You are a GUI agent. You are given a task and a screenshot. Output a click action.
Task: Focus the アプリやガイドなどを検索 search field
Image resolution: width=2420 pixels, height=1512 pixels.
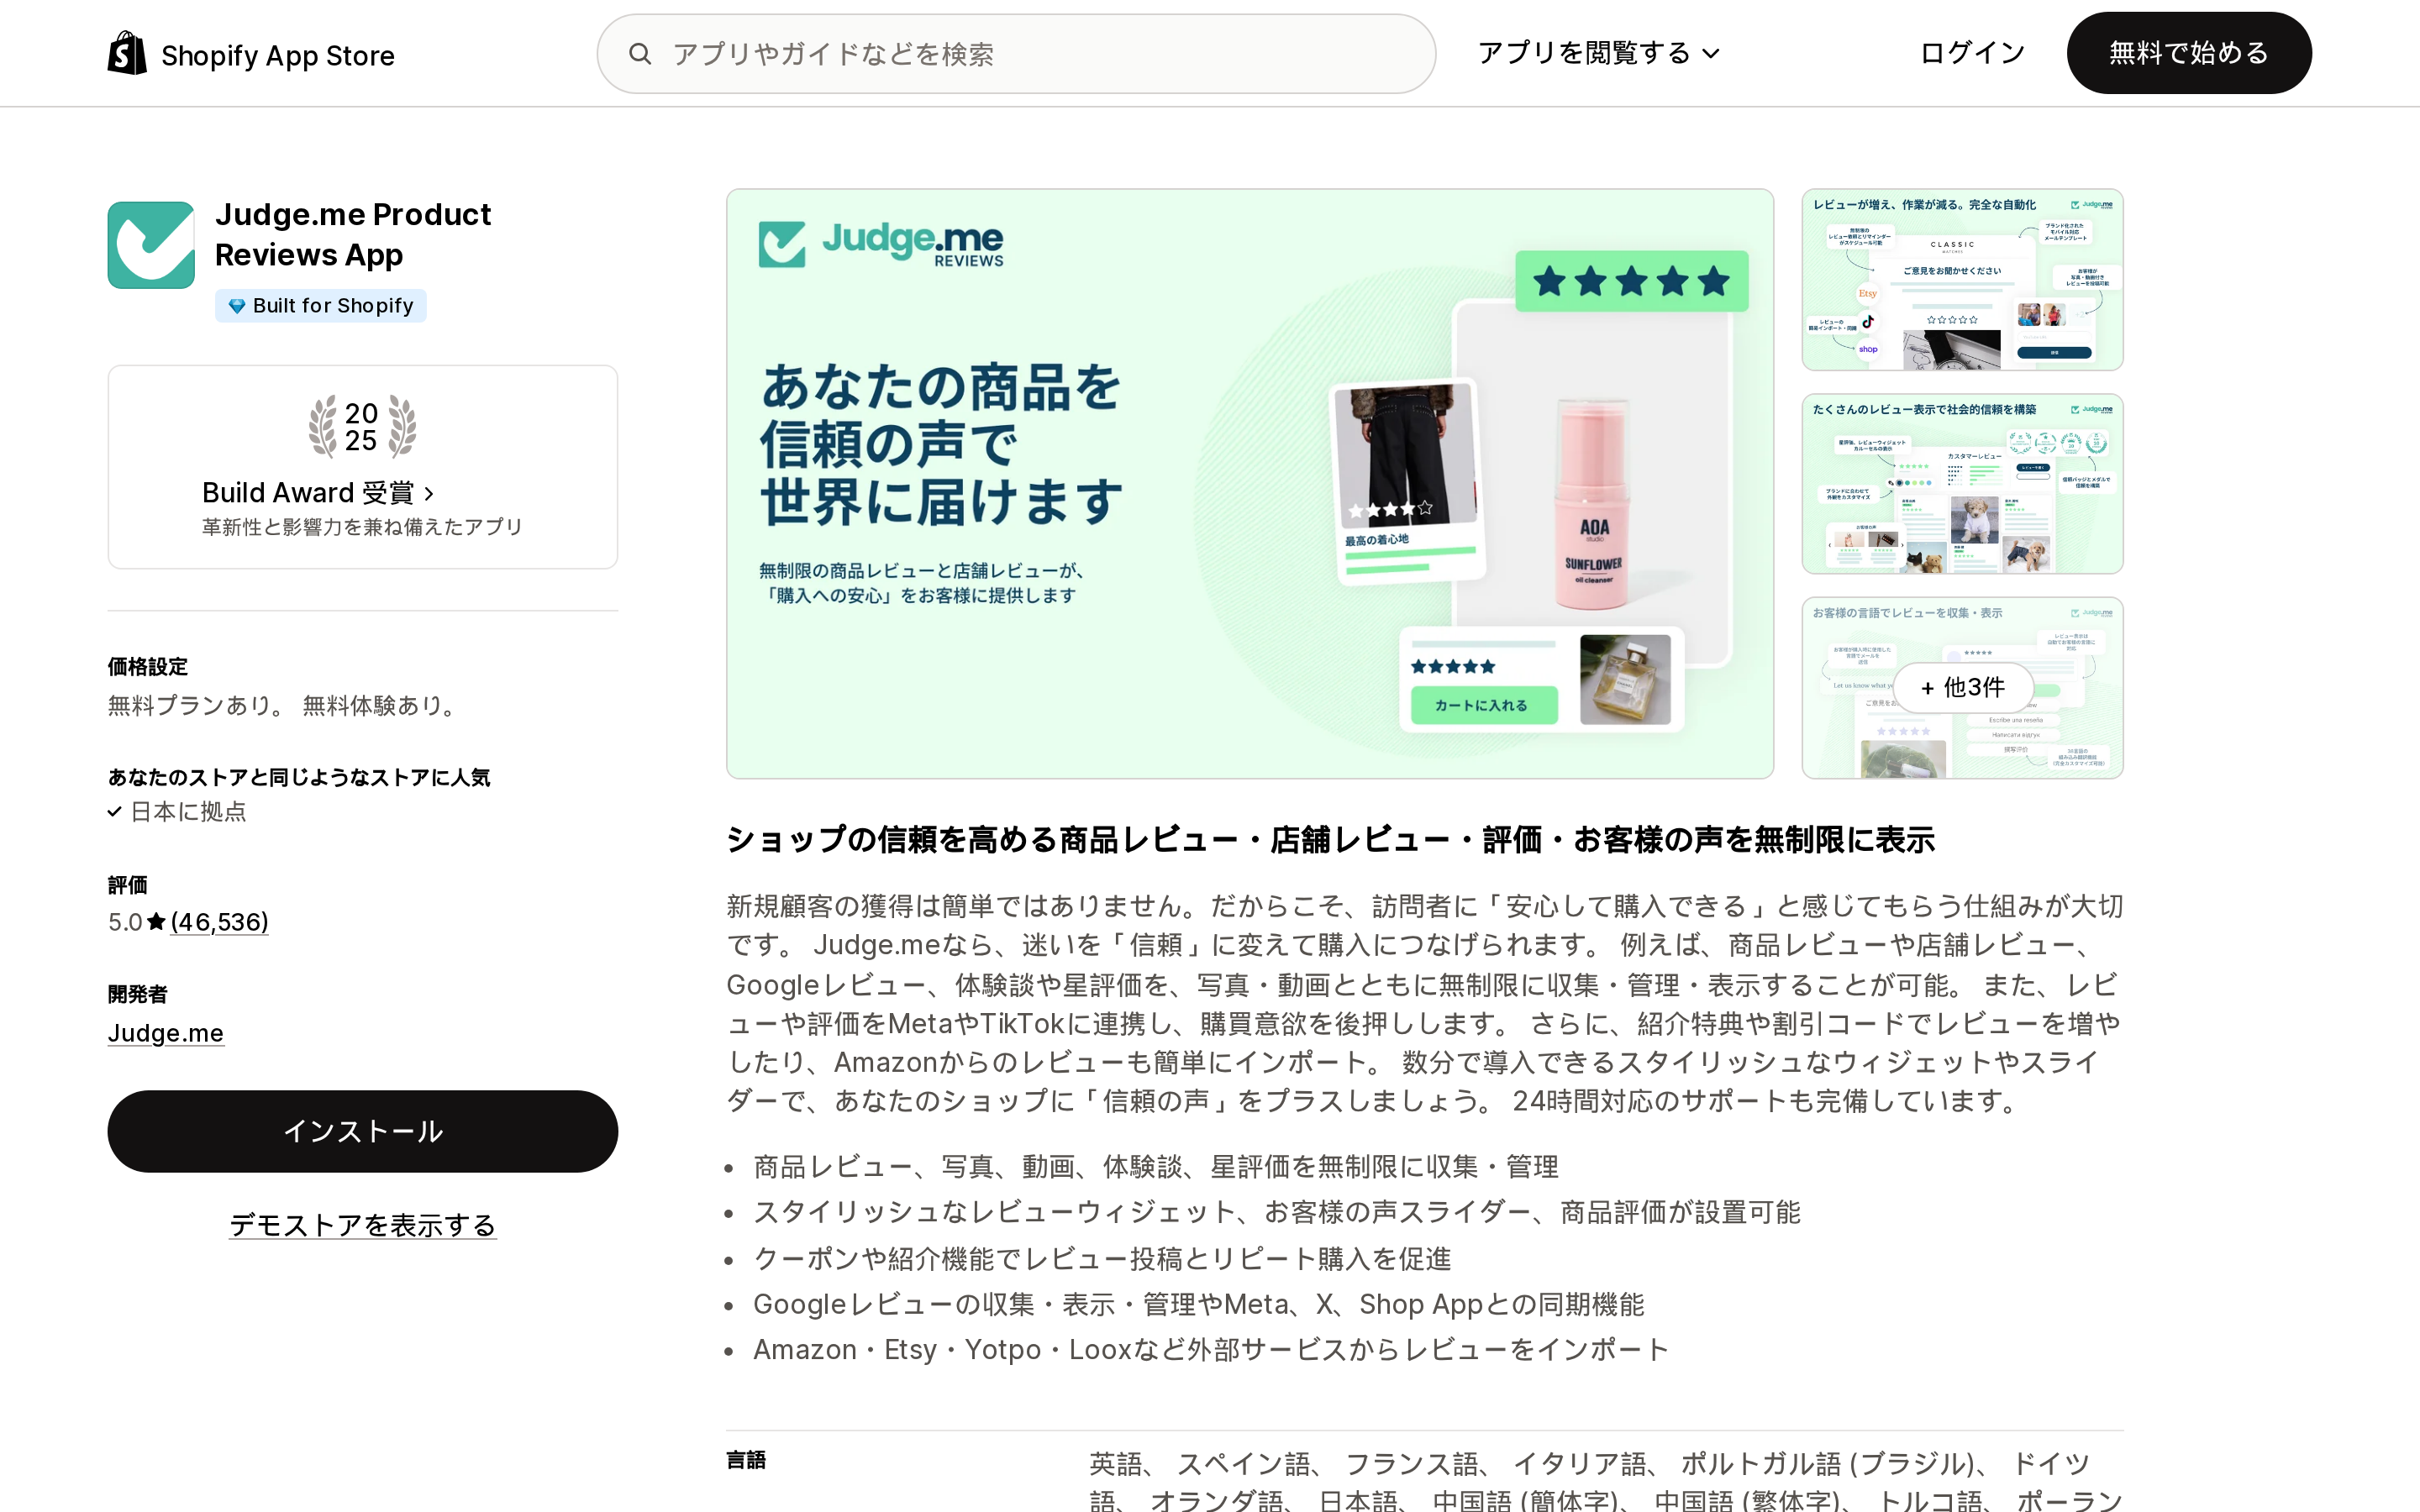(1016, 54)
